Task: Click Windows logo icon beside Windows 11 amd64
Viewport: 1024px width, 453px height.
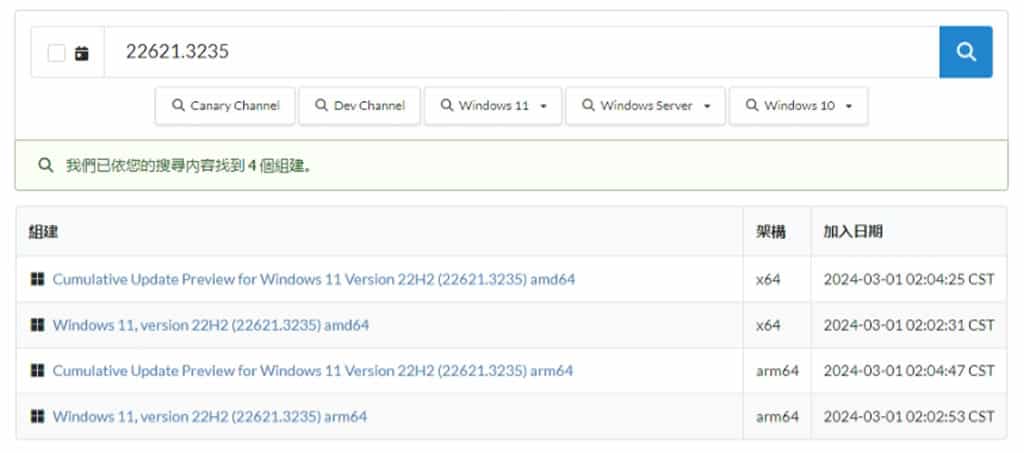Action: [x=37, y=325]
